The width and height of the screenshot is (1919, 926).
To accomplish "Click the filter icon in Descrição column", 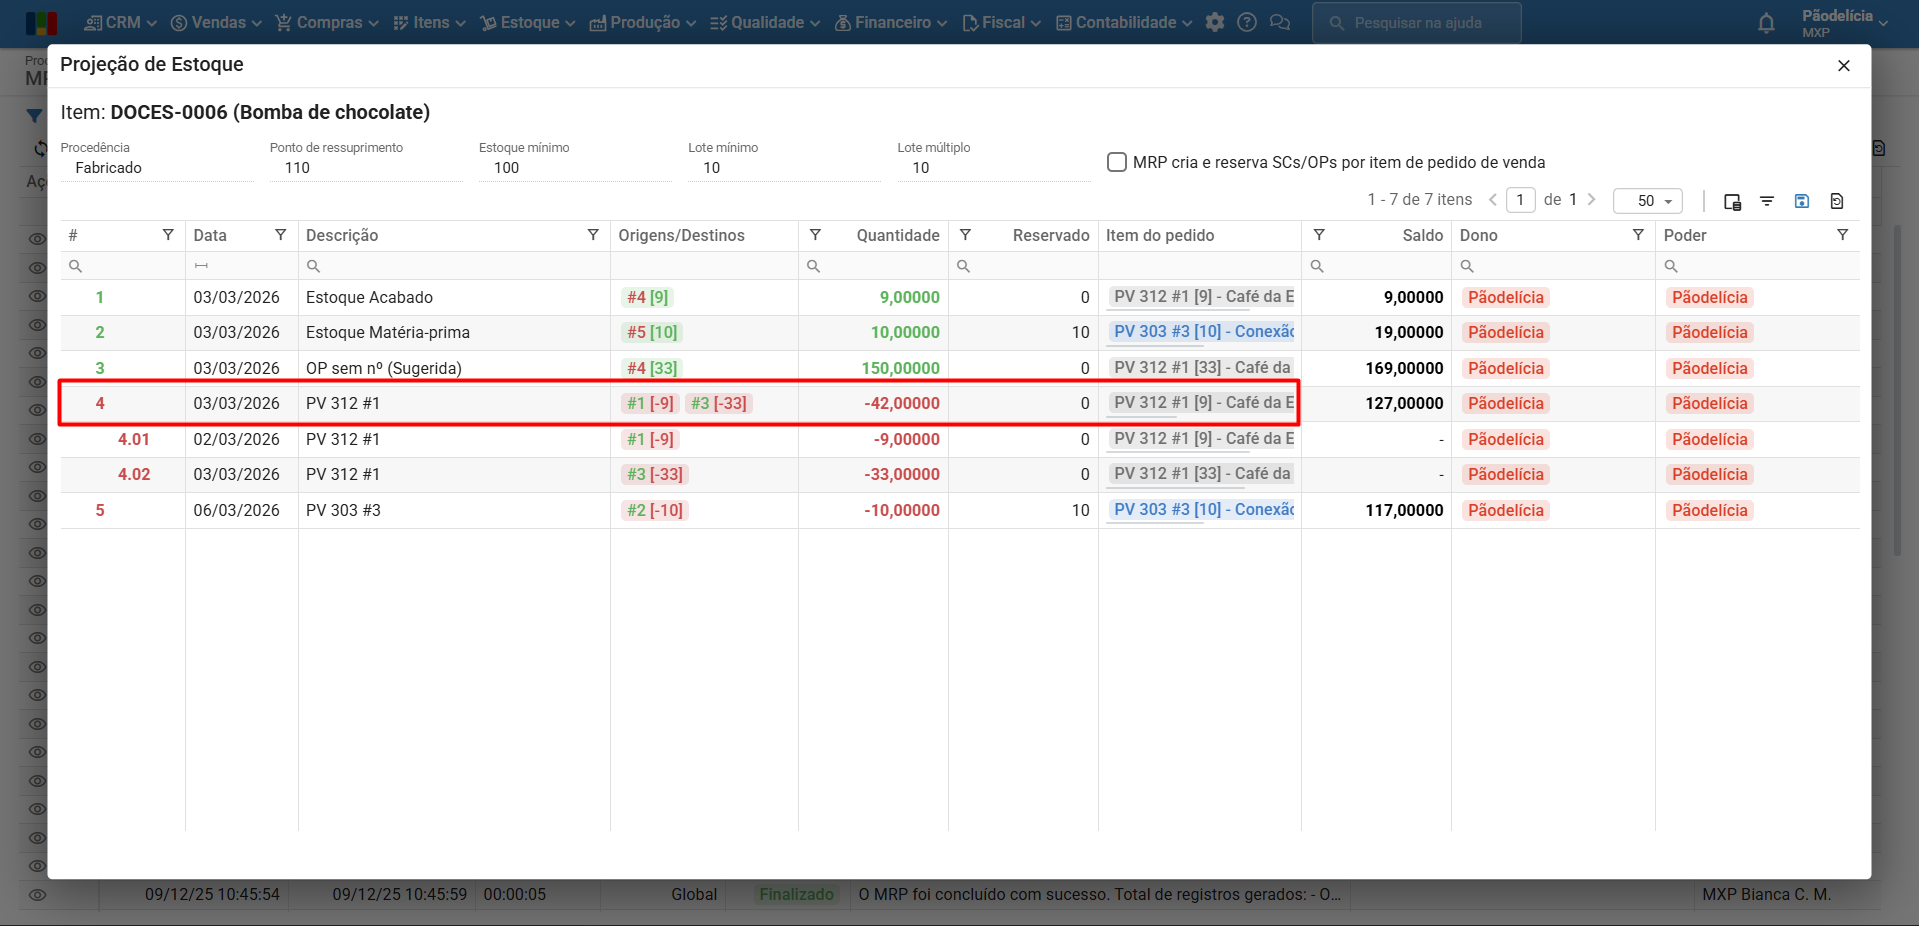I will 593,235.
